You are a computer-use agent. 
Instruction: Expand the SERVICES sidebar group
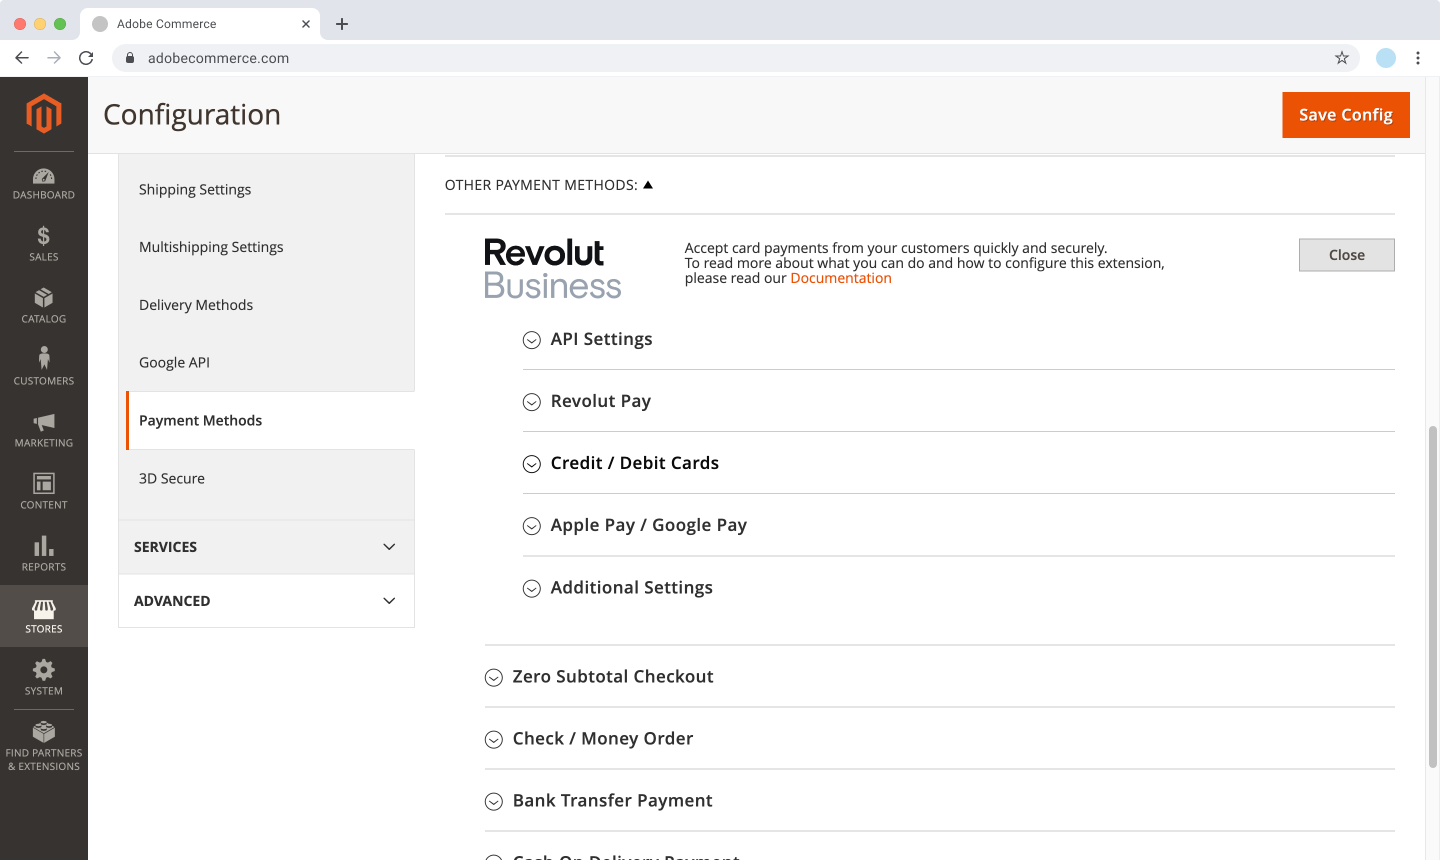266,547
